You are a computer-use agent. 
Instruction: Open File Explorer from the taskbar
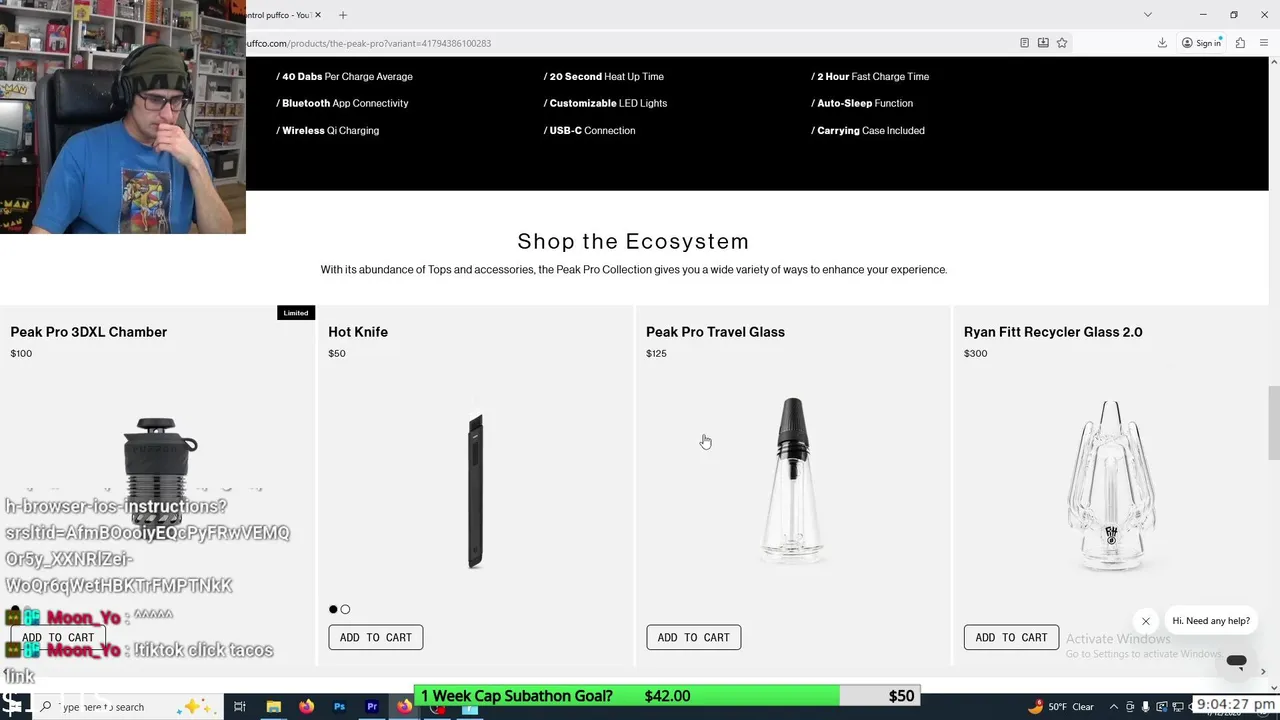(x=273, y=707)
